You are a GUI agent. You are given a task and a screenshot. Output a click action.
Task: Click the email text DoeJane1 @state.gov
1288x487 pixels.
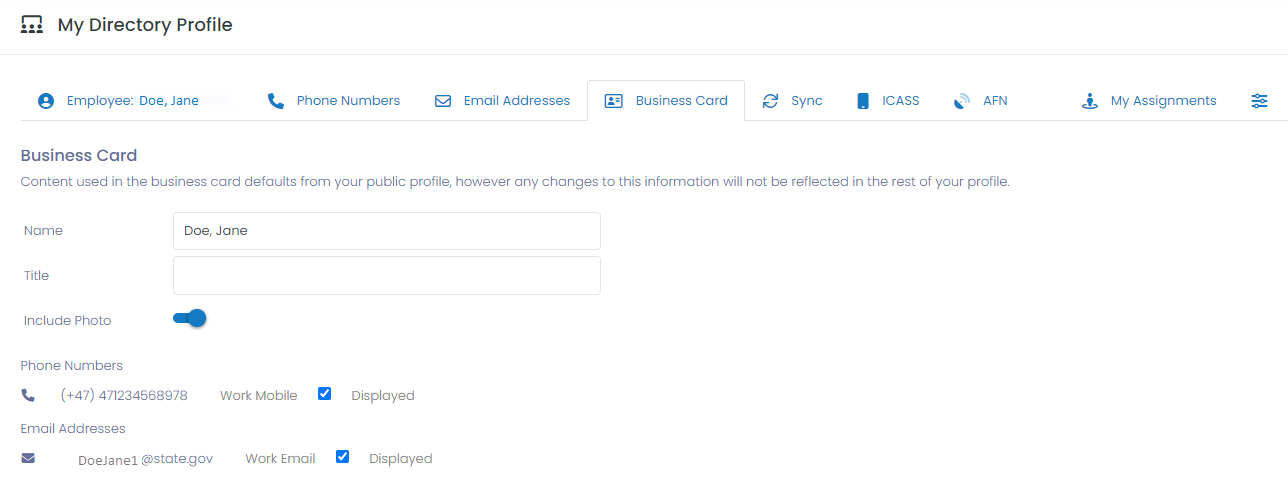[x=146, y=459]
